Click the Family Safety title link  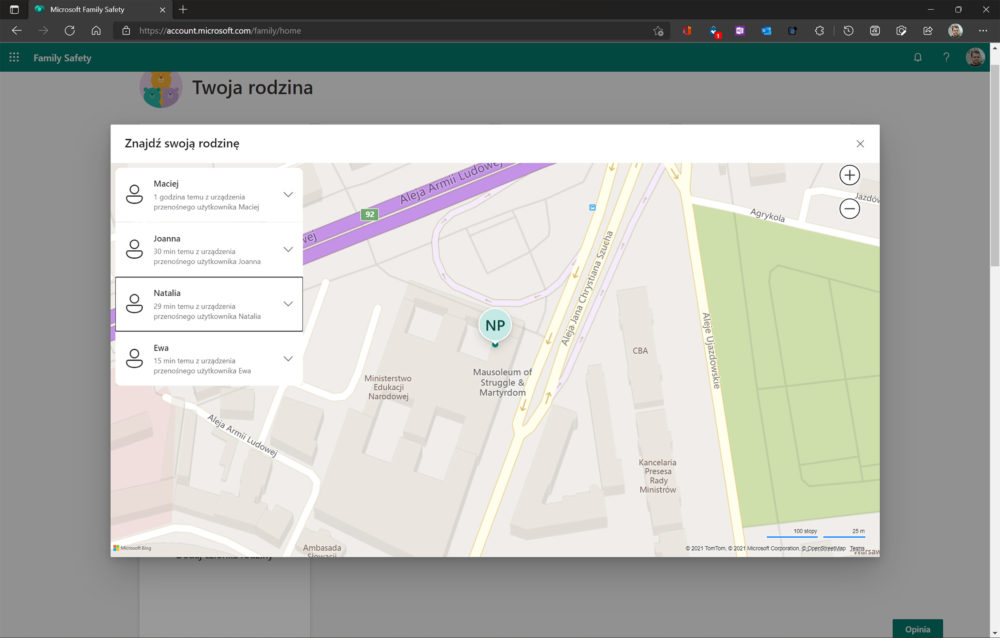click(x=62, y=58)
